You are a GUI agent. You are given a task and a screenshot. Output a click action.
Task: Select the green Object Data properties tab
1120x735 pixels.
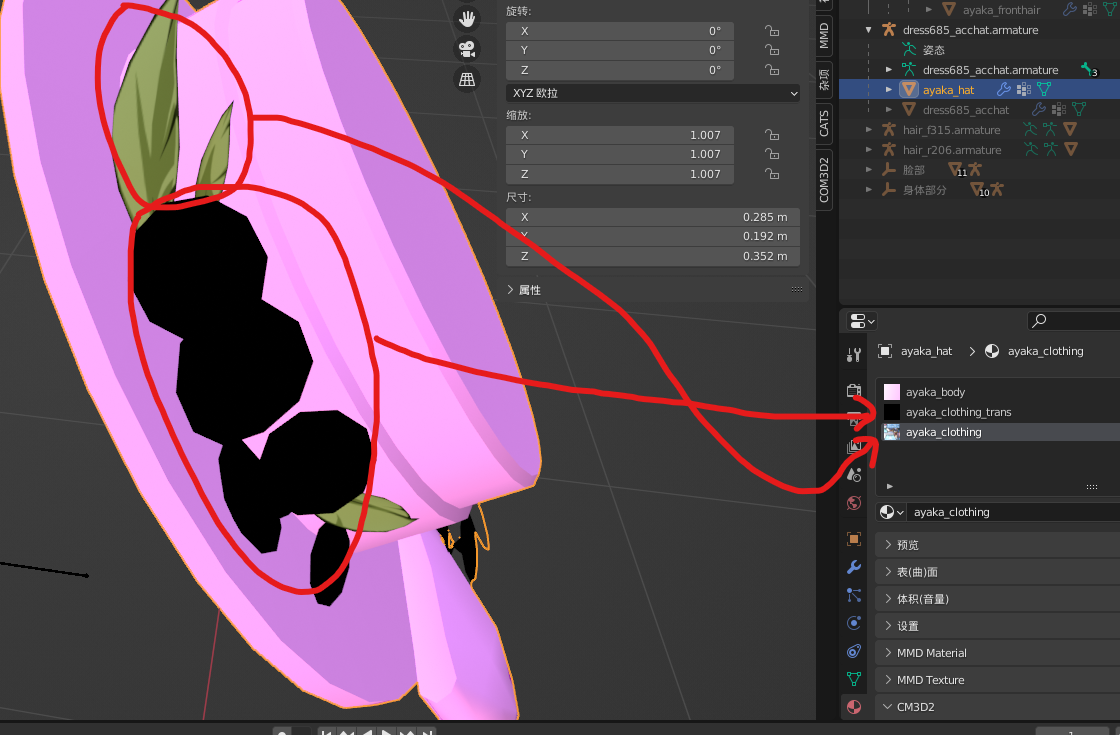point(853,679)
